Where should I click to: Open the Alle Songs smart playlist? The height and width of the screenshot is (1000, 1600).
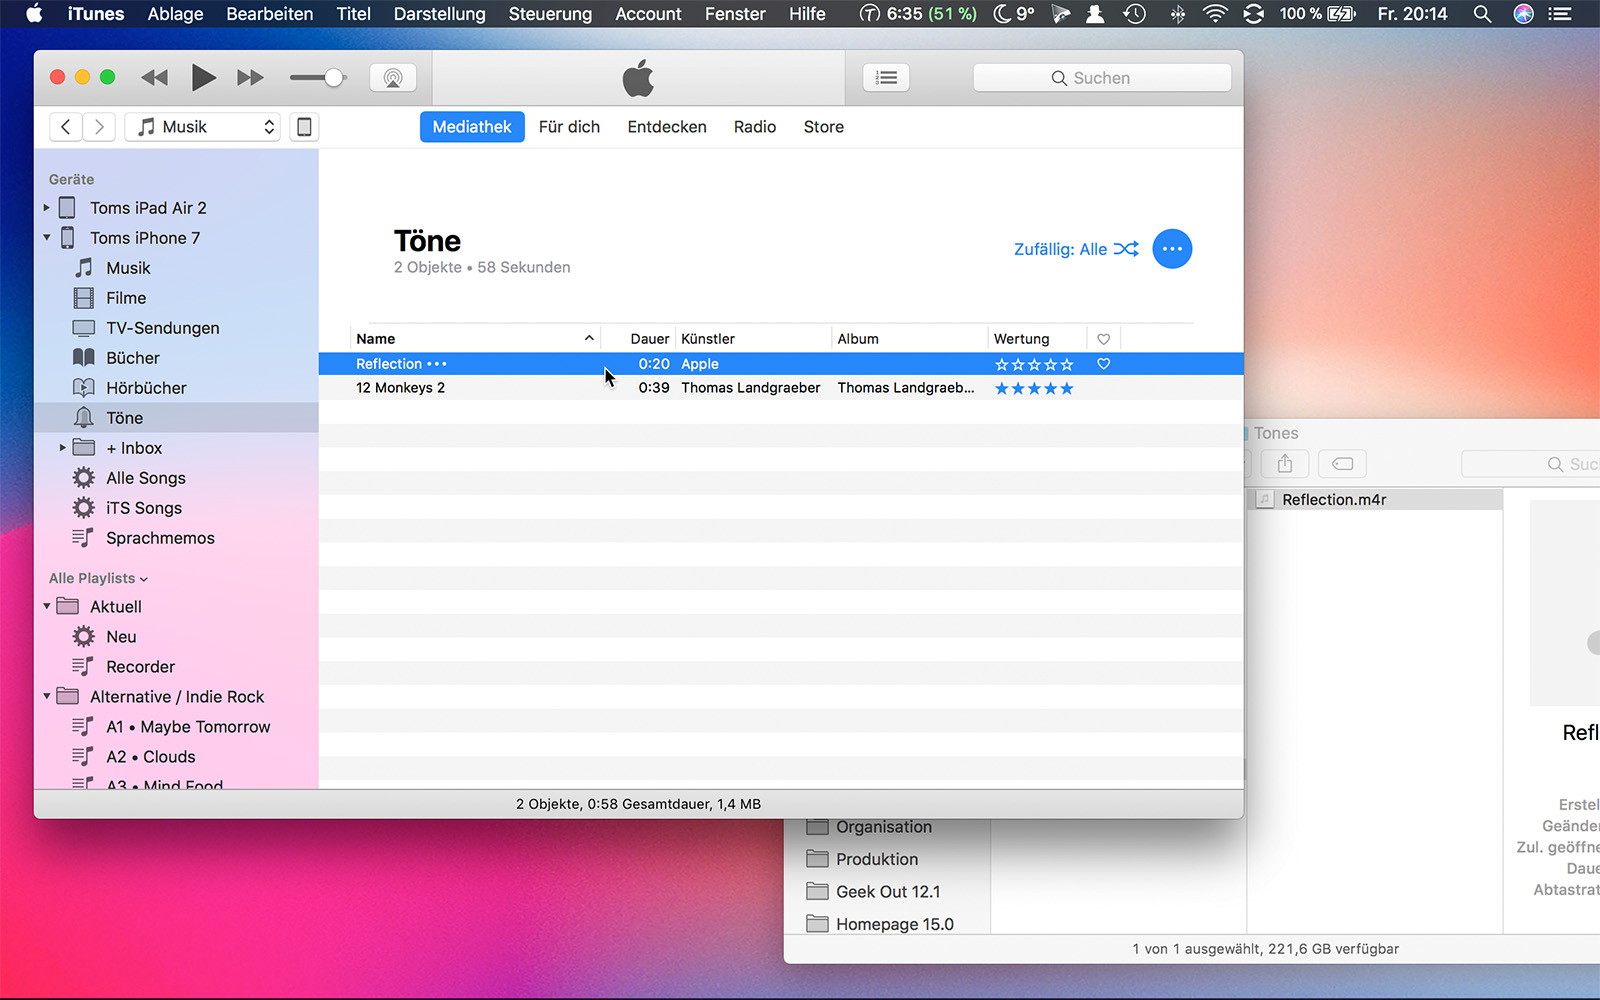point(146,478)
